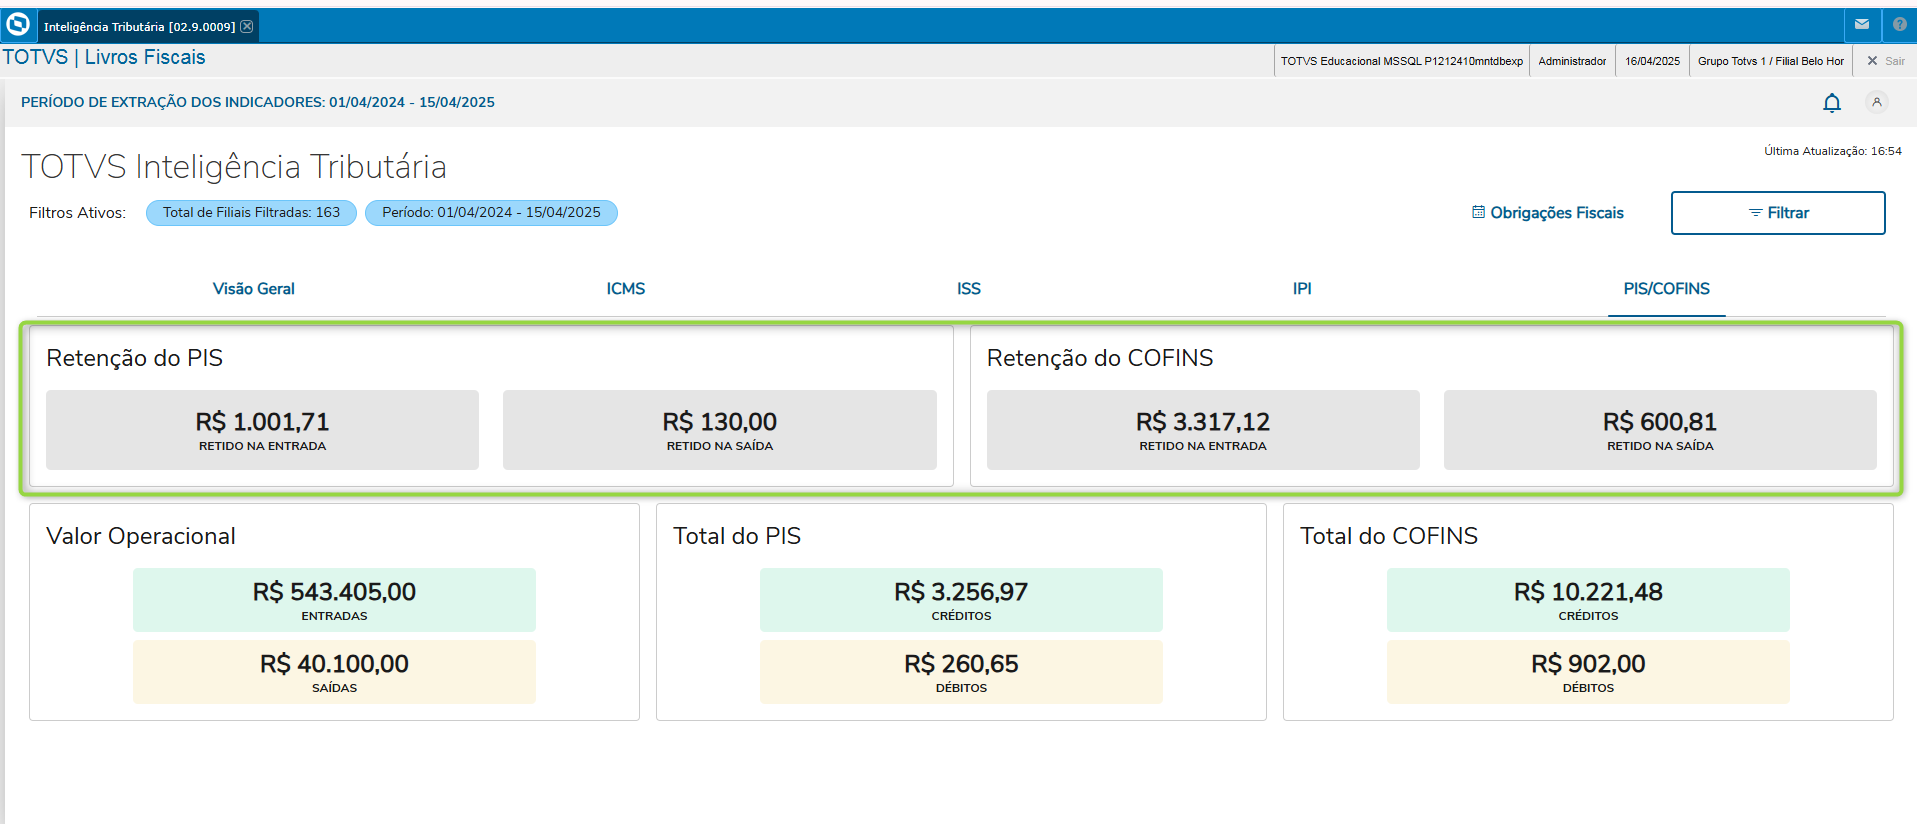Click PIS retido na saída R$ 130,00
This screenshot has width=1917, height=824.
click(x=720, y=430)
